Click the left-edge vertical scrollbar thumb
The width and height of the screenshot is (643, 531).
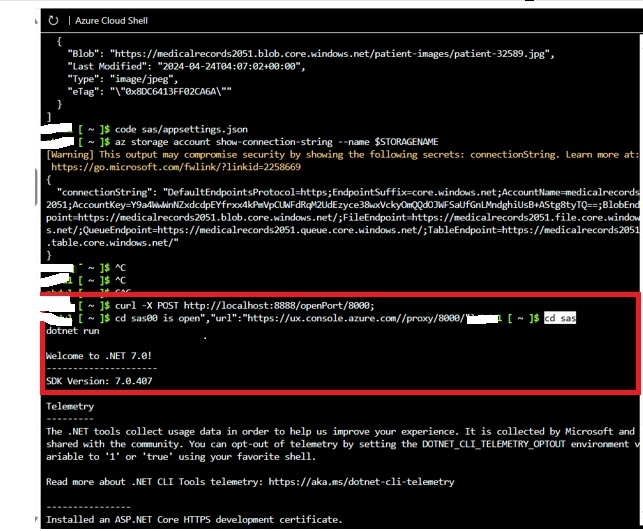click(x=36, y=188)
